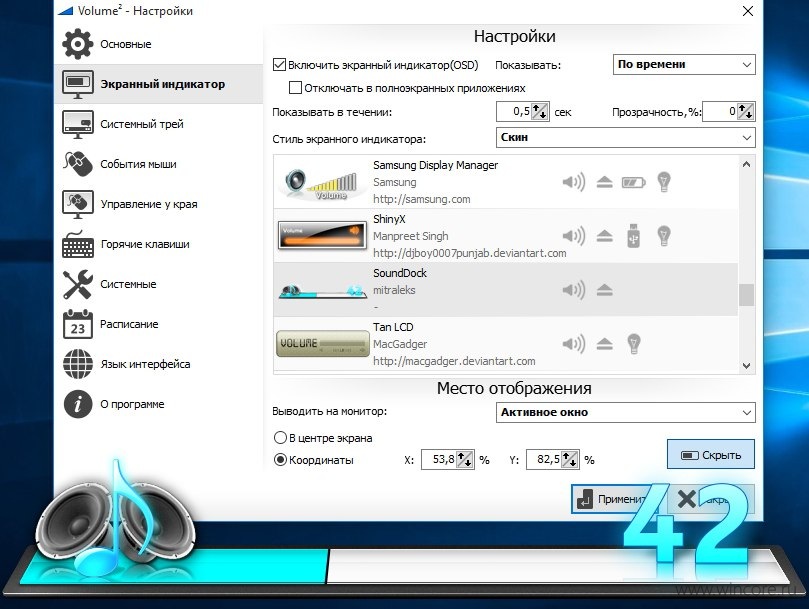Click the skin list scroll-up arrow

tap(746, 164)
